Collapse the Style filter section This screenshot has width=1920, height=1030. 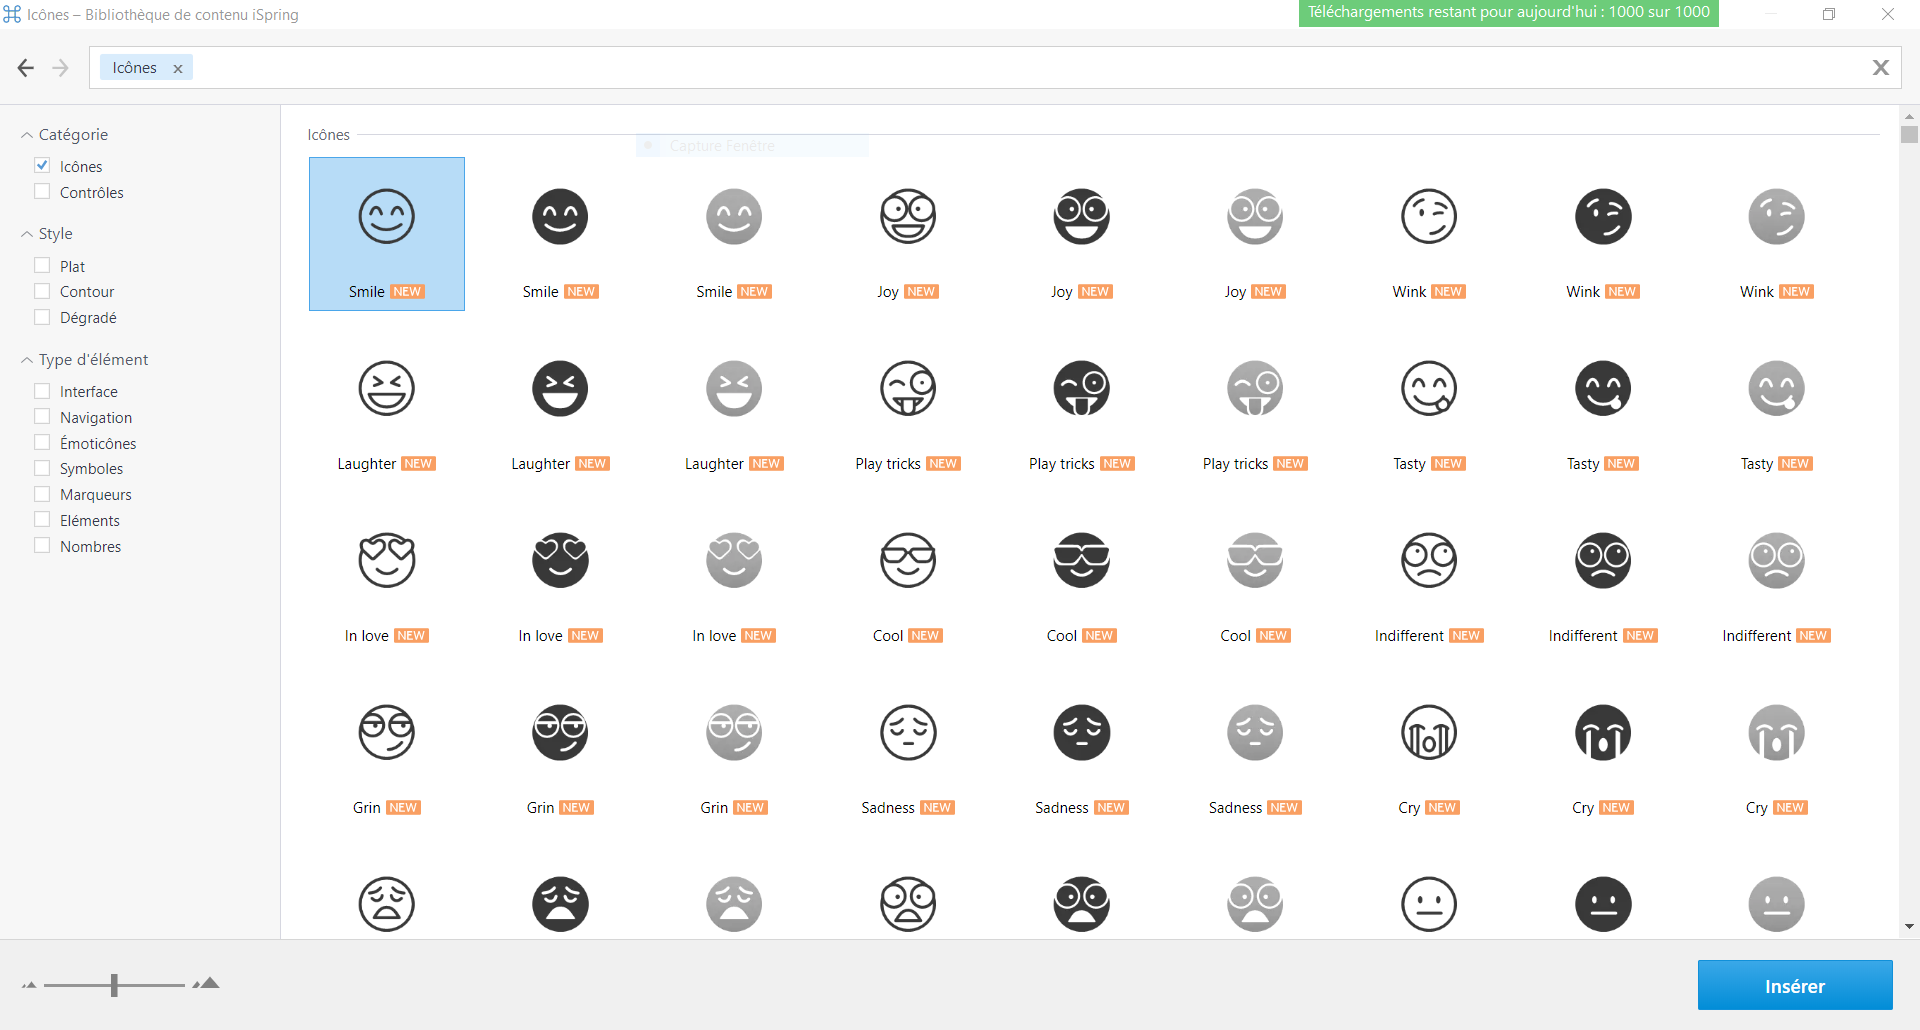[27, 234]
